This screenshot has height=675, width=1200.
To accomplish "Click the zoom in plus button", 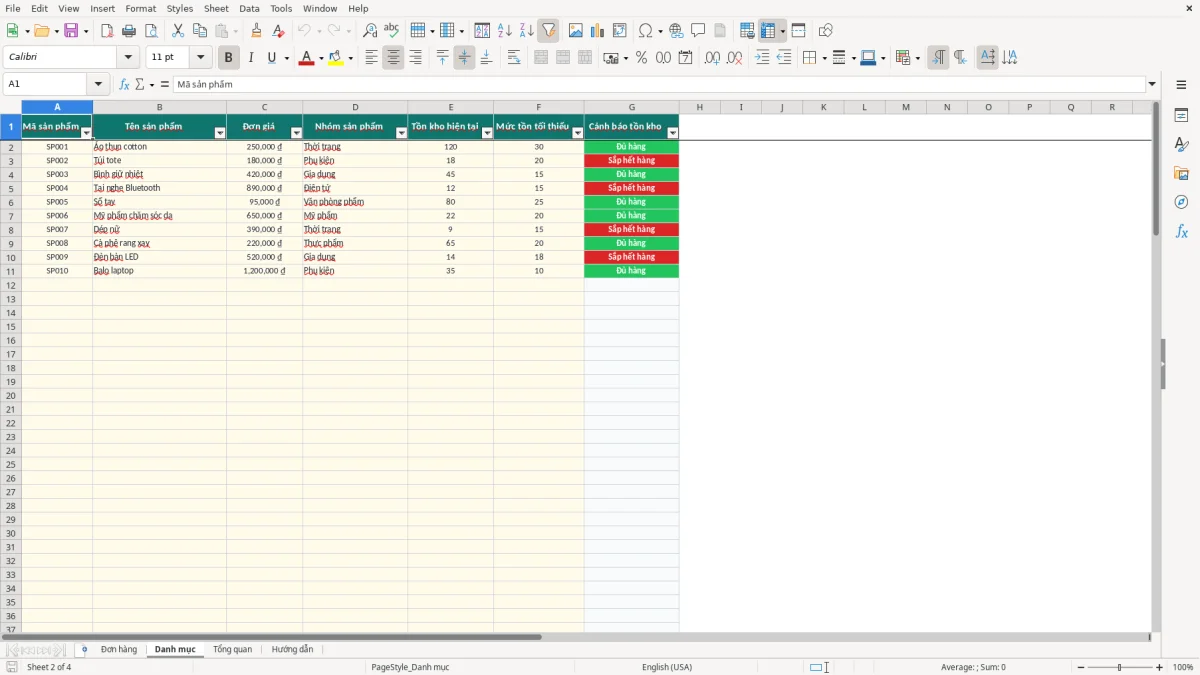I will pos(1160,667).
